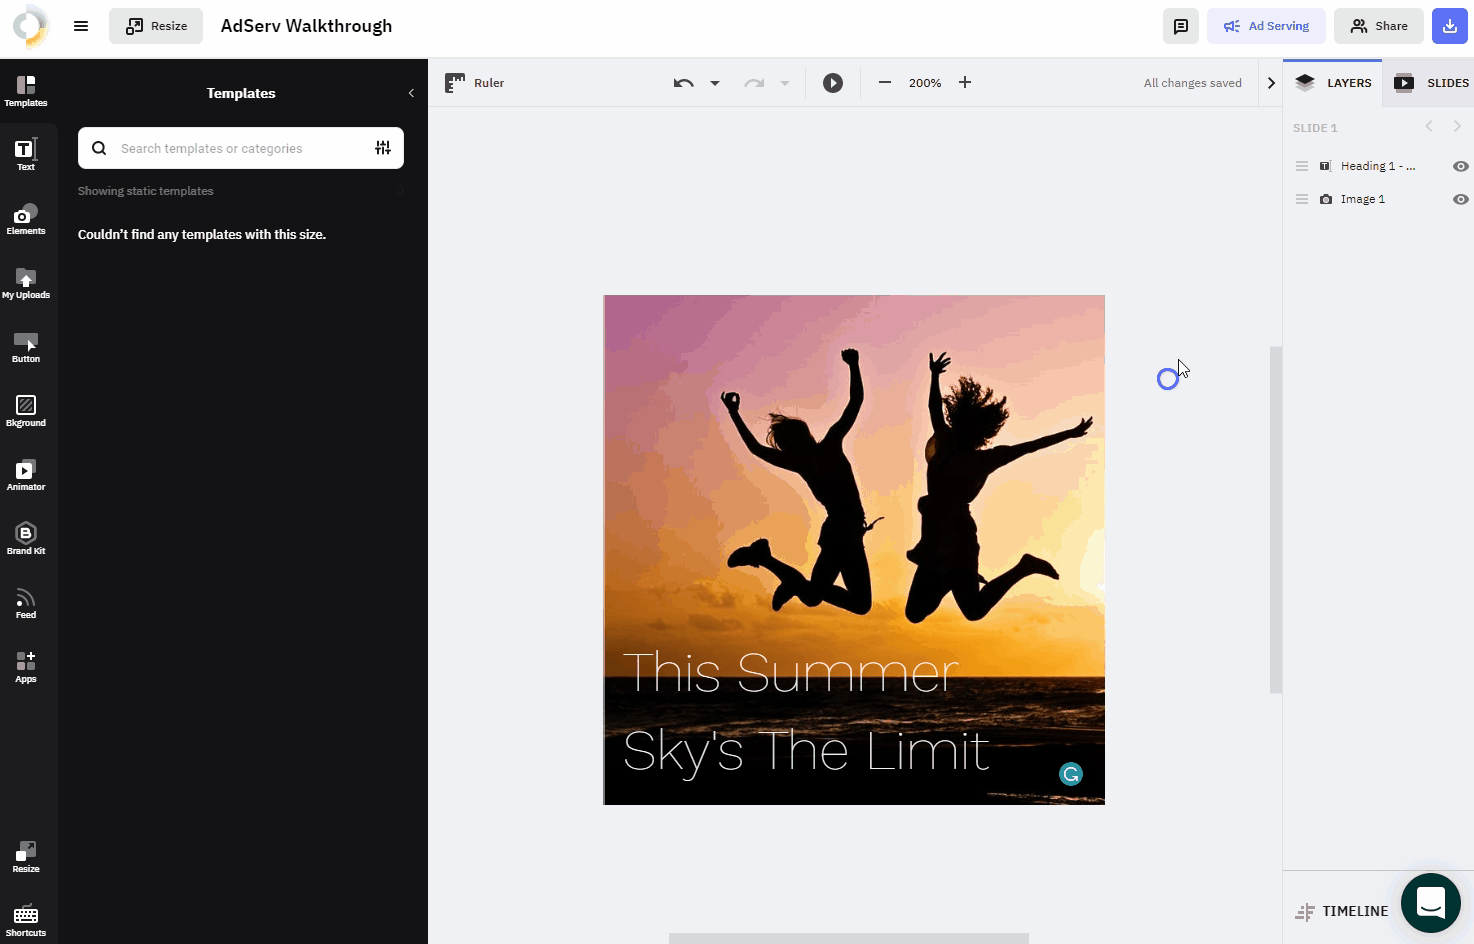Open Ad Serving
Viewport: 1474px width, 944px height.
(1266, 26)
